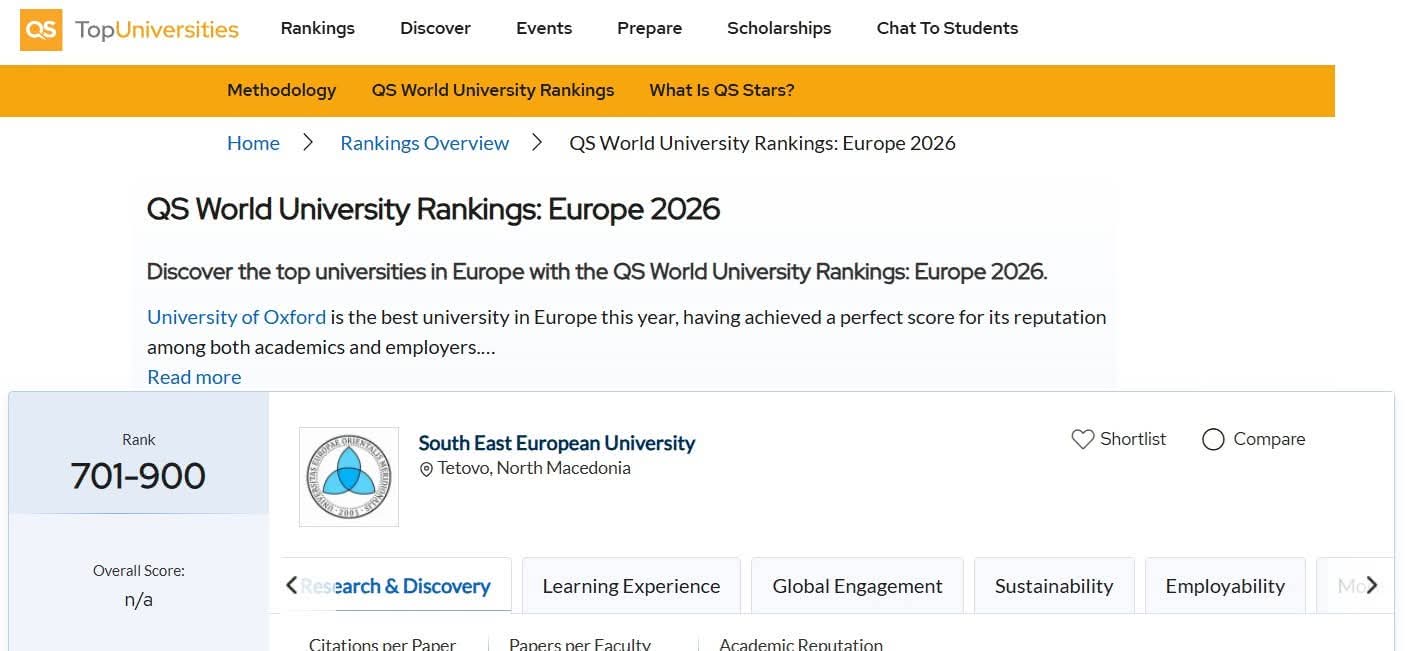Click the QS TopUniversities logo

click(129, 29)
